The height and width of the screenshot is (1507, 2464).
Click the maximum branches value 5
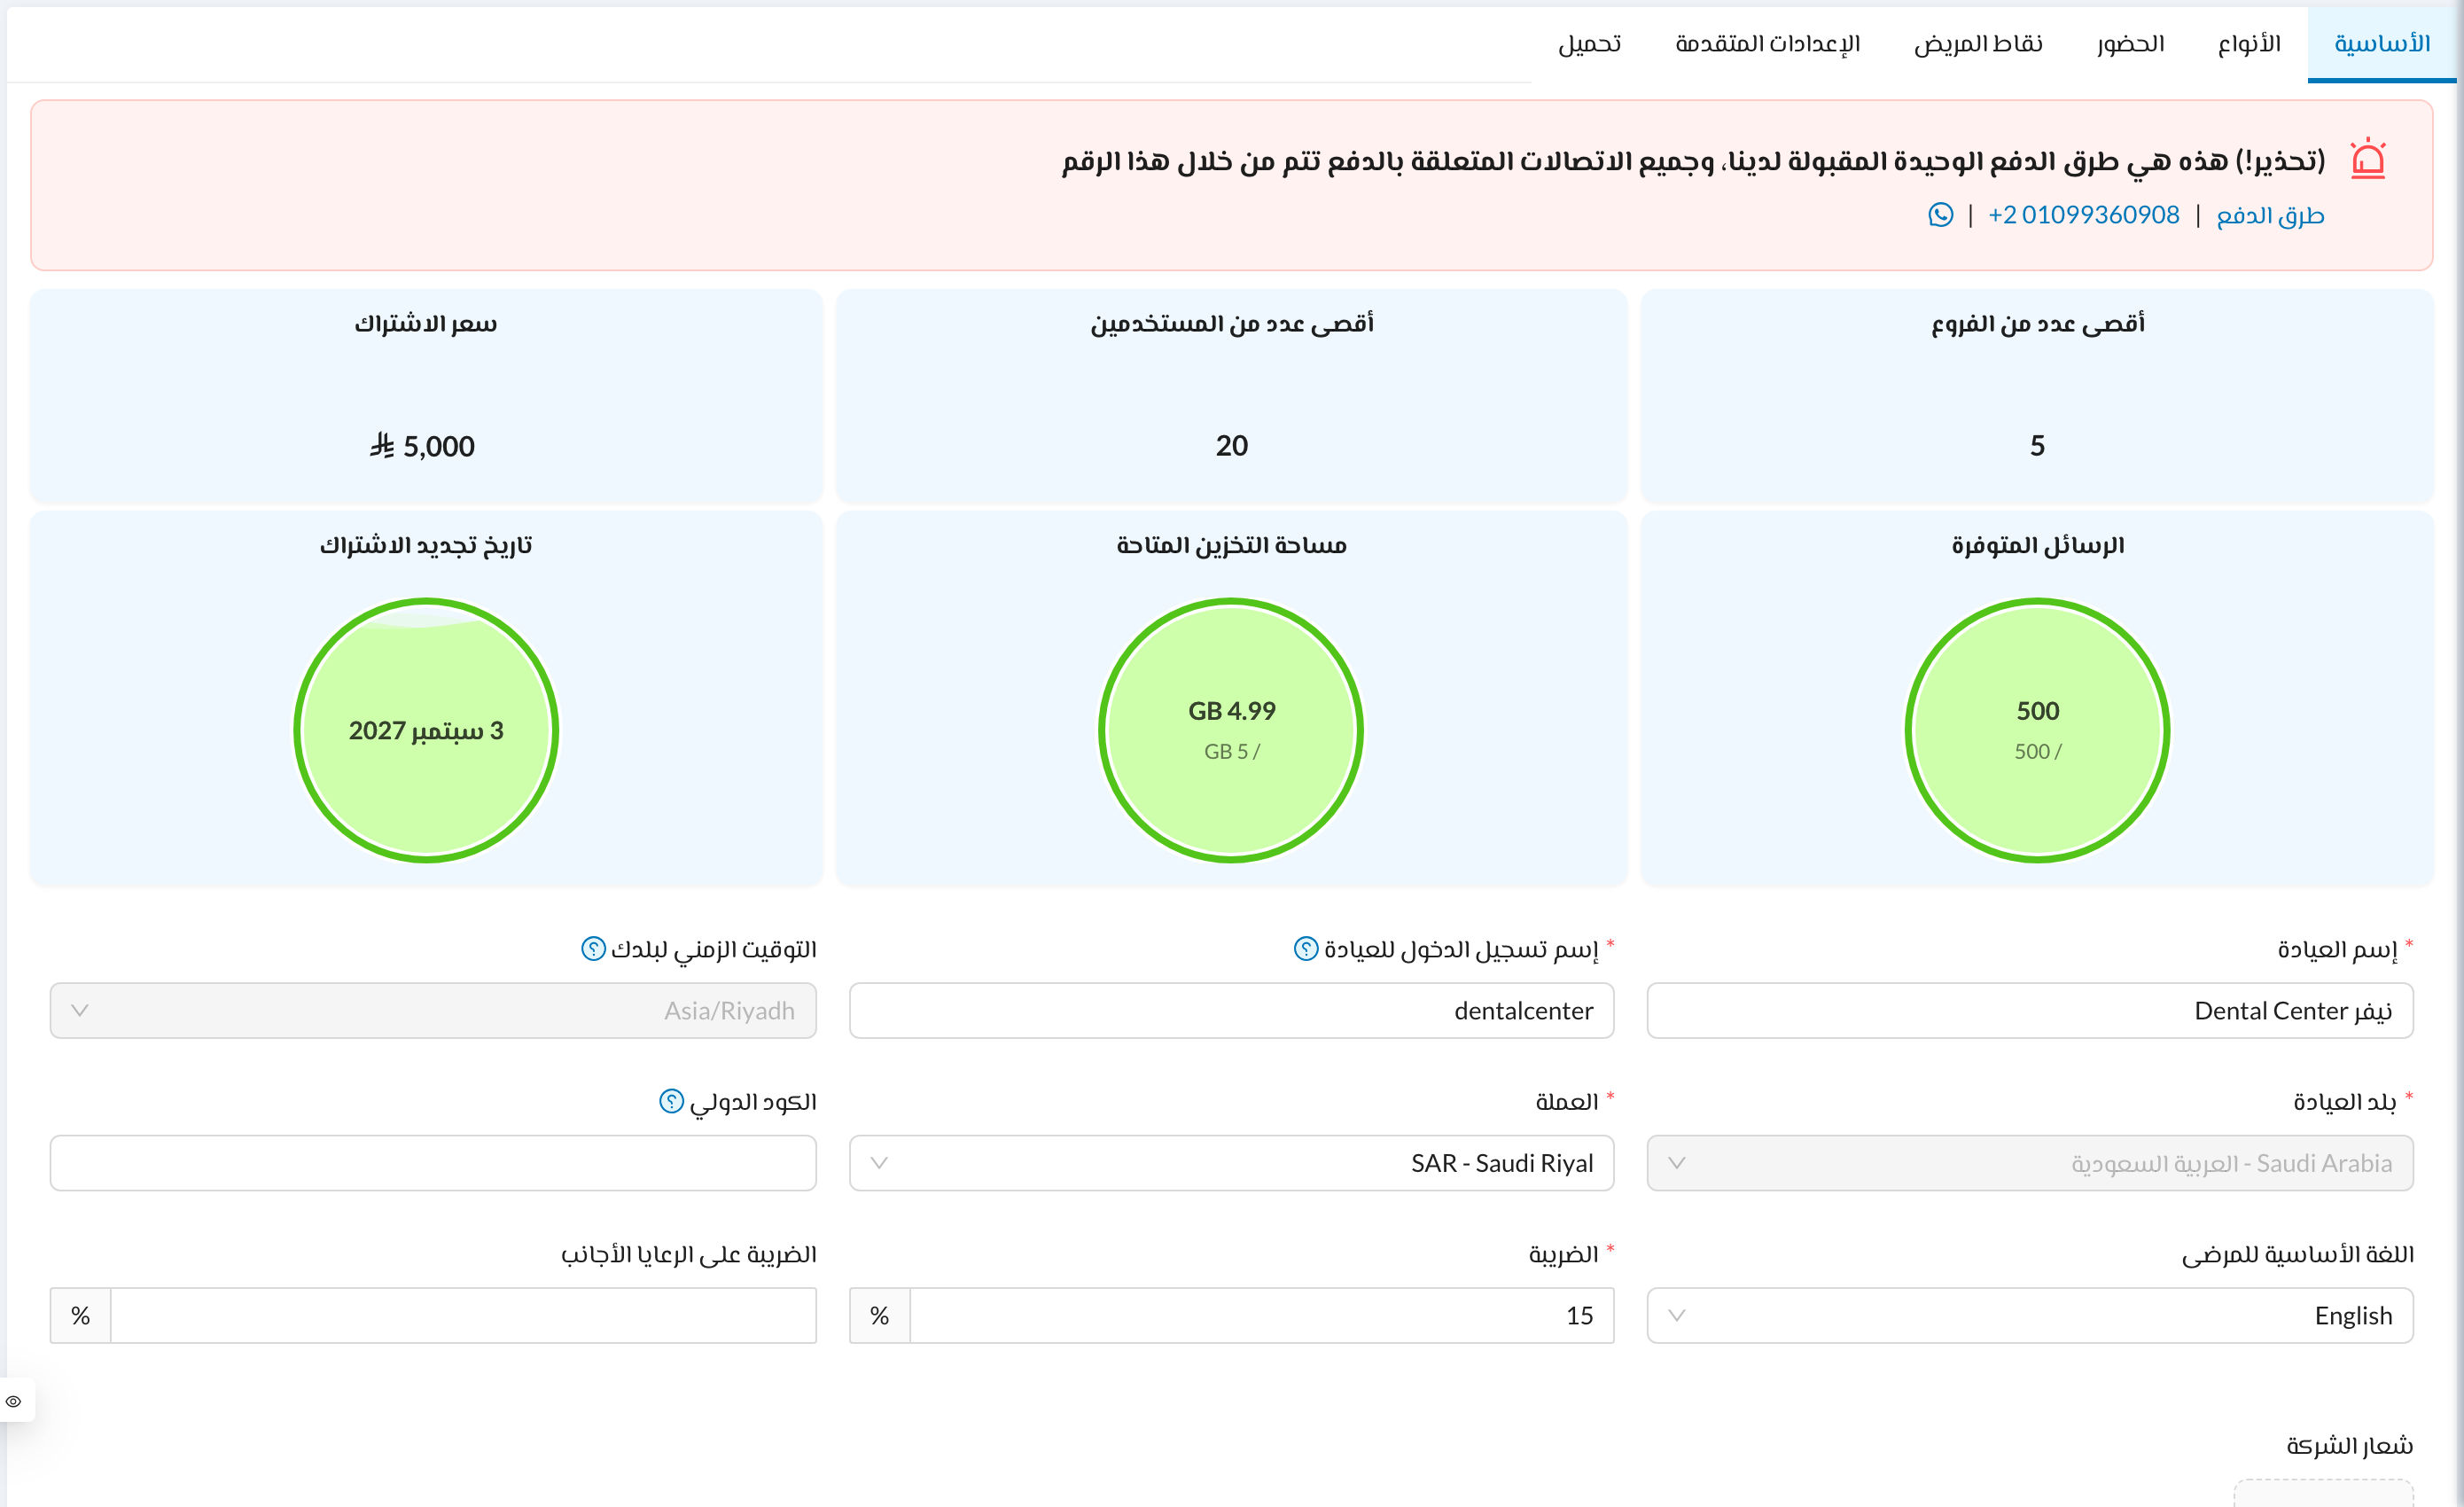coord(2037,446)
